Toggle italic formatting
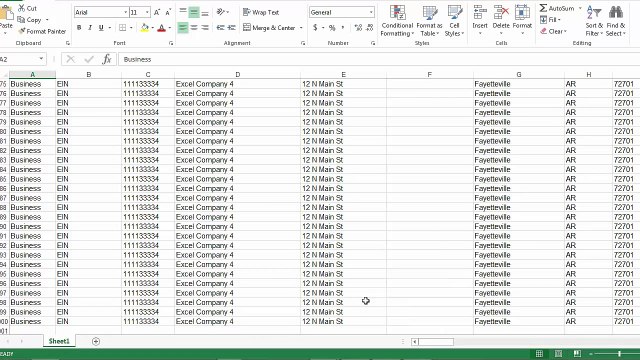 [x=90, y=28]
